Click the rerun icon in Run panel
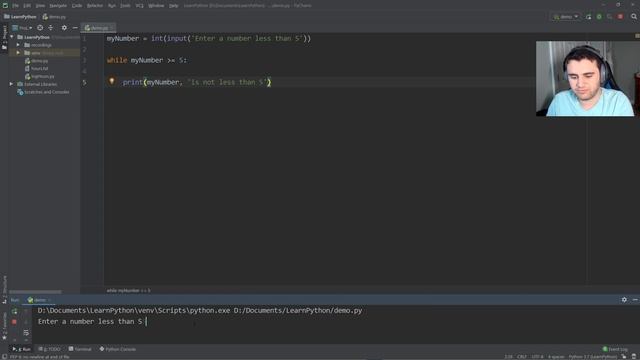 coord(14,312)
